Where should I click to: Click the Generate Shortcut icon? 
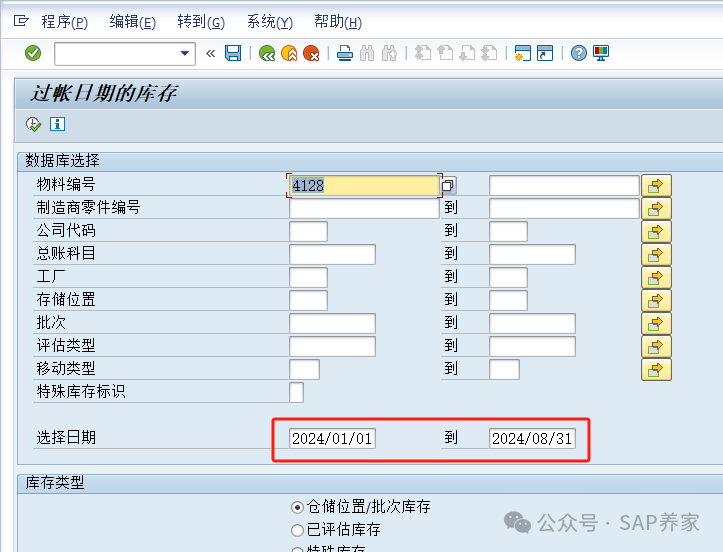tap(545, 53)
